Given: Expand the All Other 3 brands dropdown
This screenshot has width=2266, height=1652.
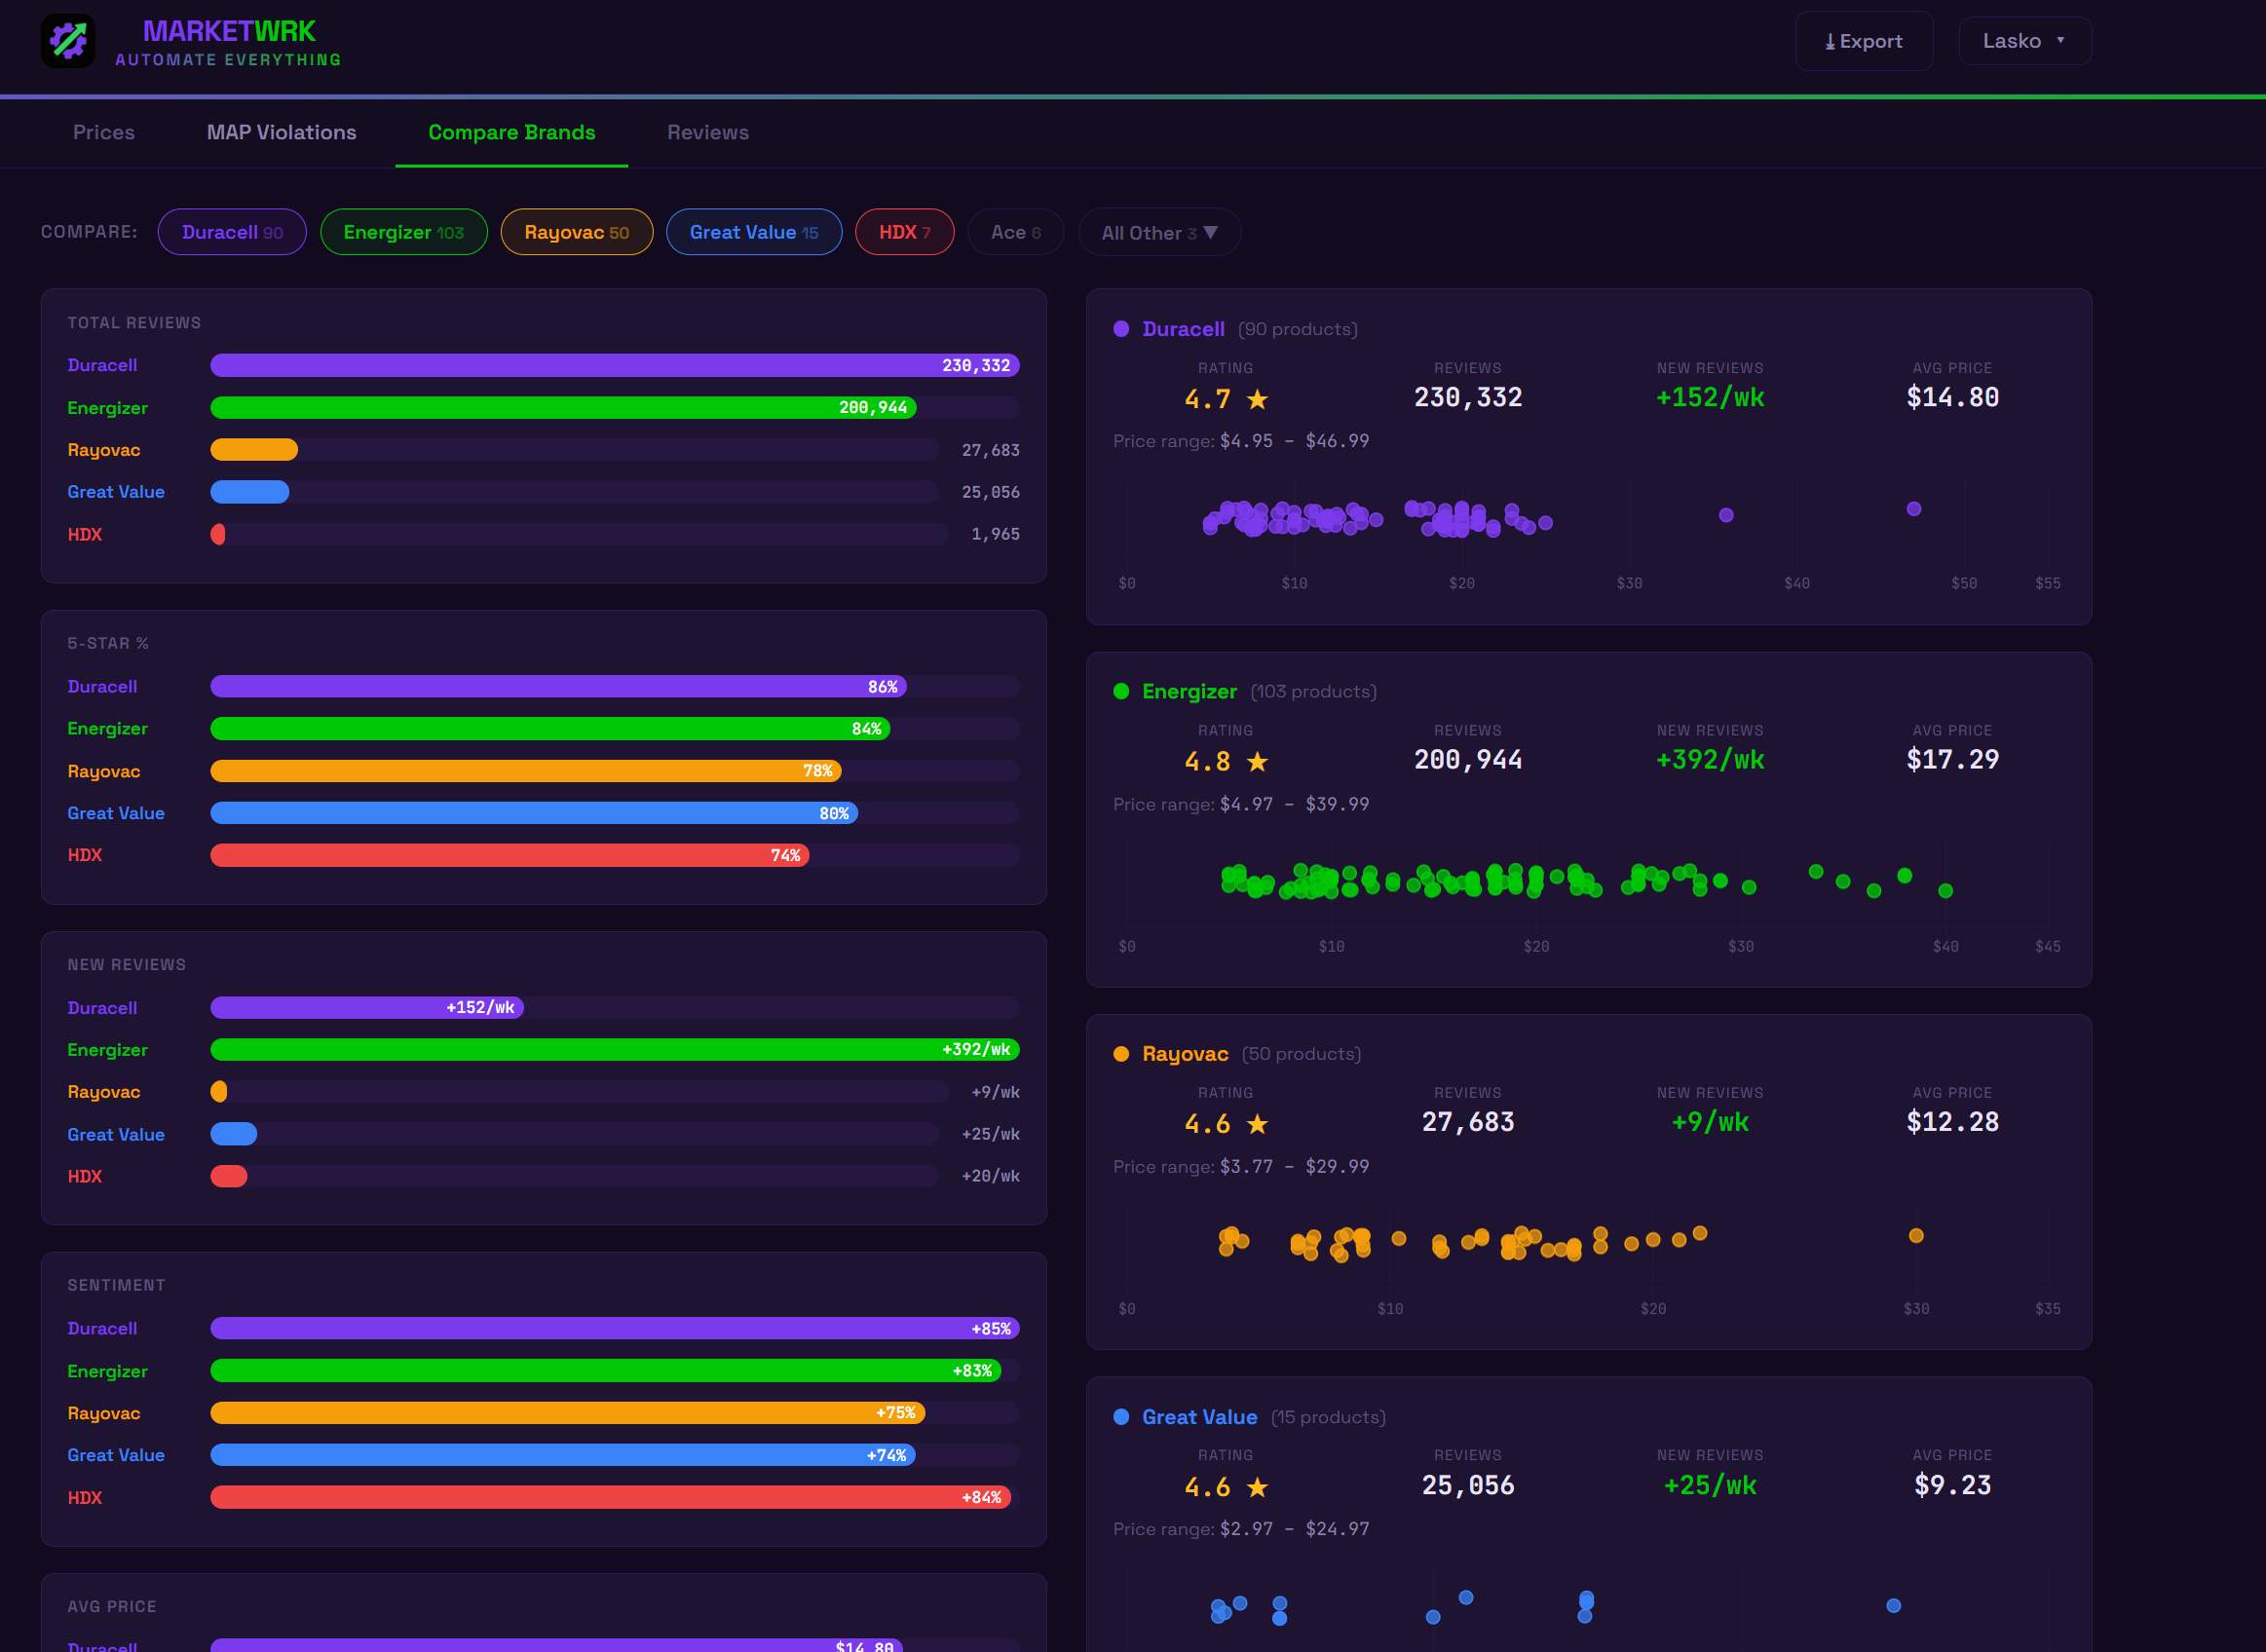Looking at the screenshot, I should point(1159,232).
